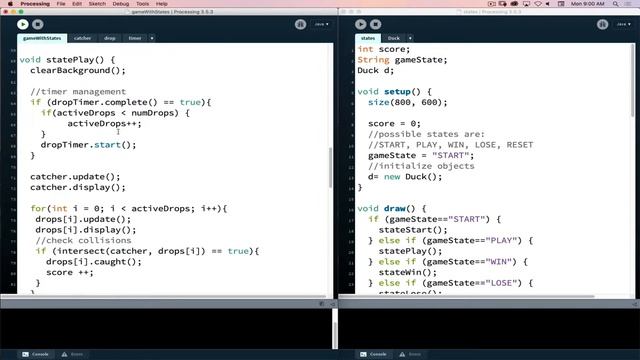640x360 pixels.
Task: Switch to the timer tab
Action: [x=135, y=38]
